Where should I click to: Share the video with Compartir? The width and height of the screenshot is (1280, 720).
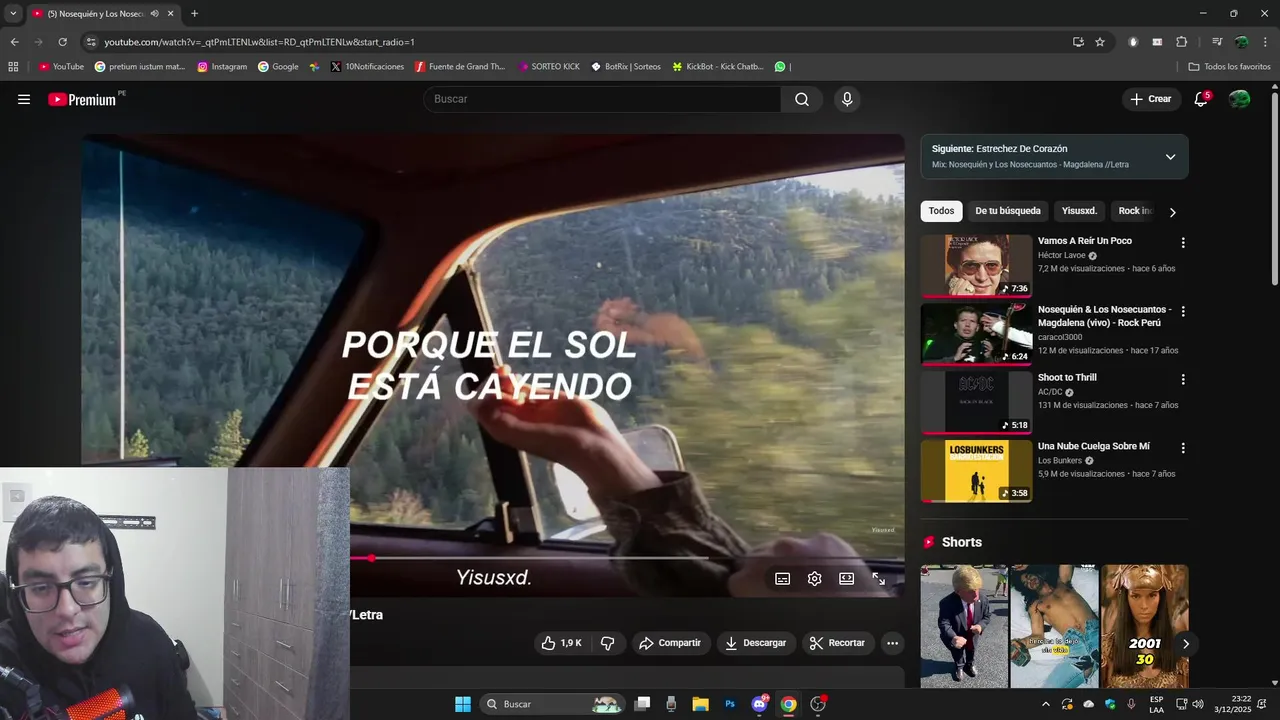[x=670, y=643]
